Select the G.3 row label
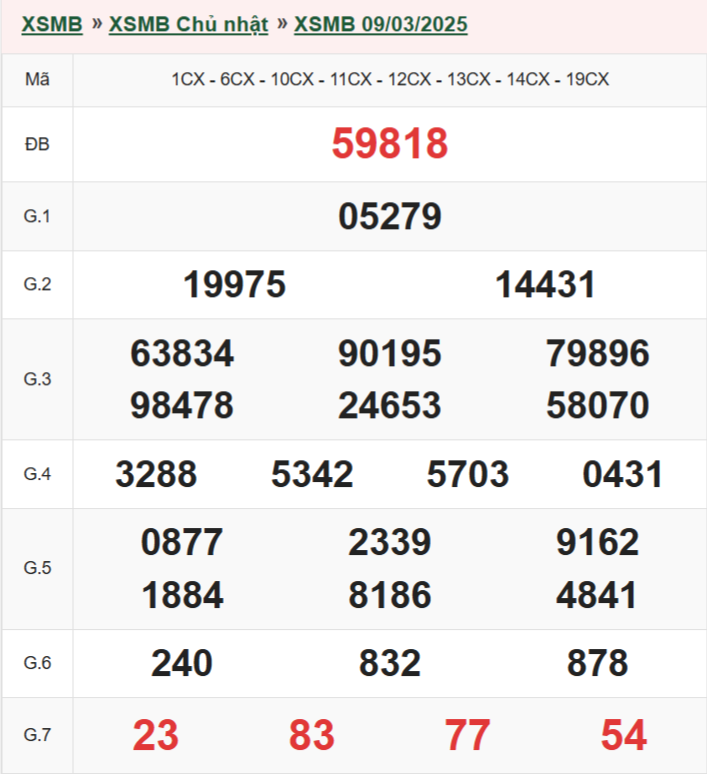This screenshot has height=774, width=707. pyautogui.click(x=38, y=379)
